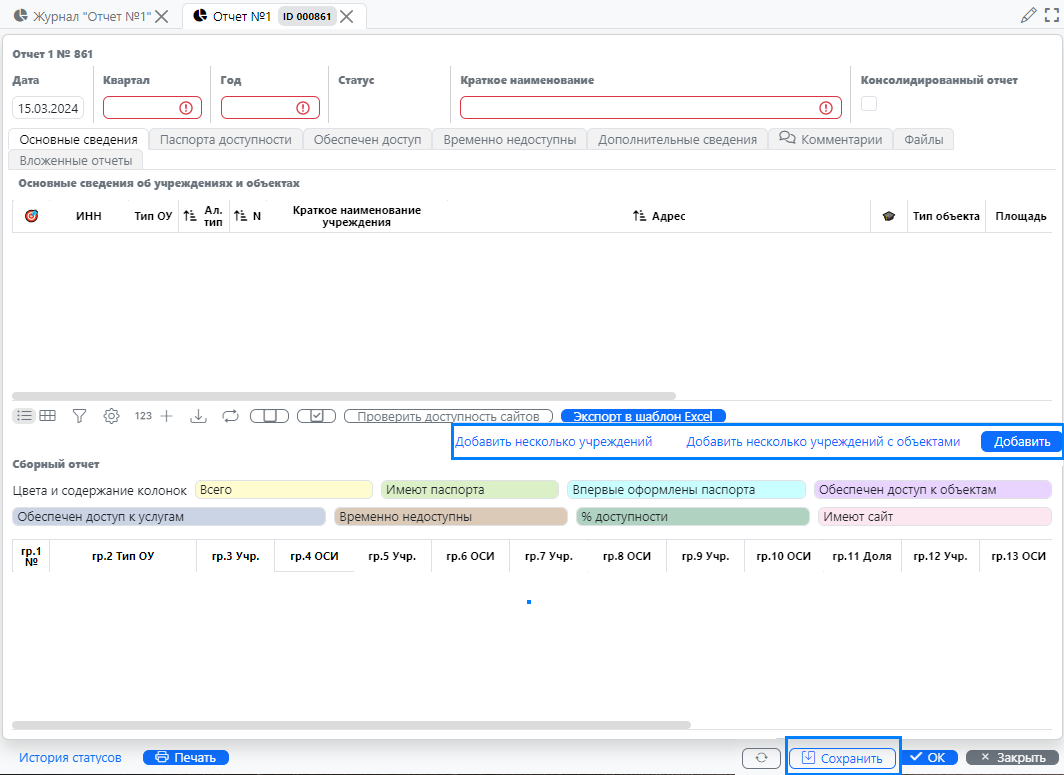Click the Краткое наименование input field
The image size is (1064, 775).
pyautogui.click(x=640, y=108)
